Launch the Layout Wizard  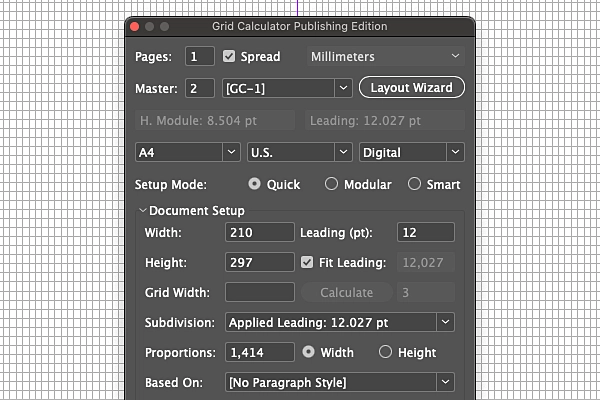[x=412, y=87]
